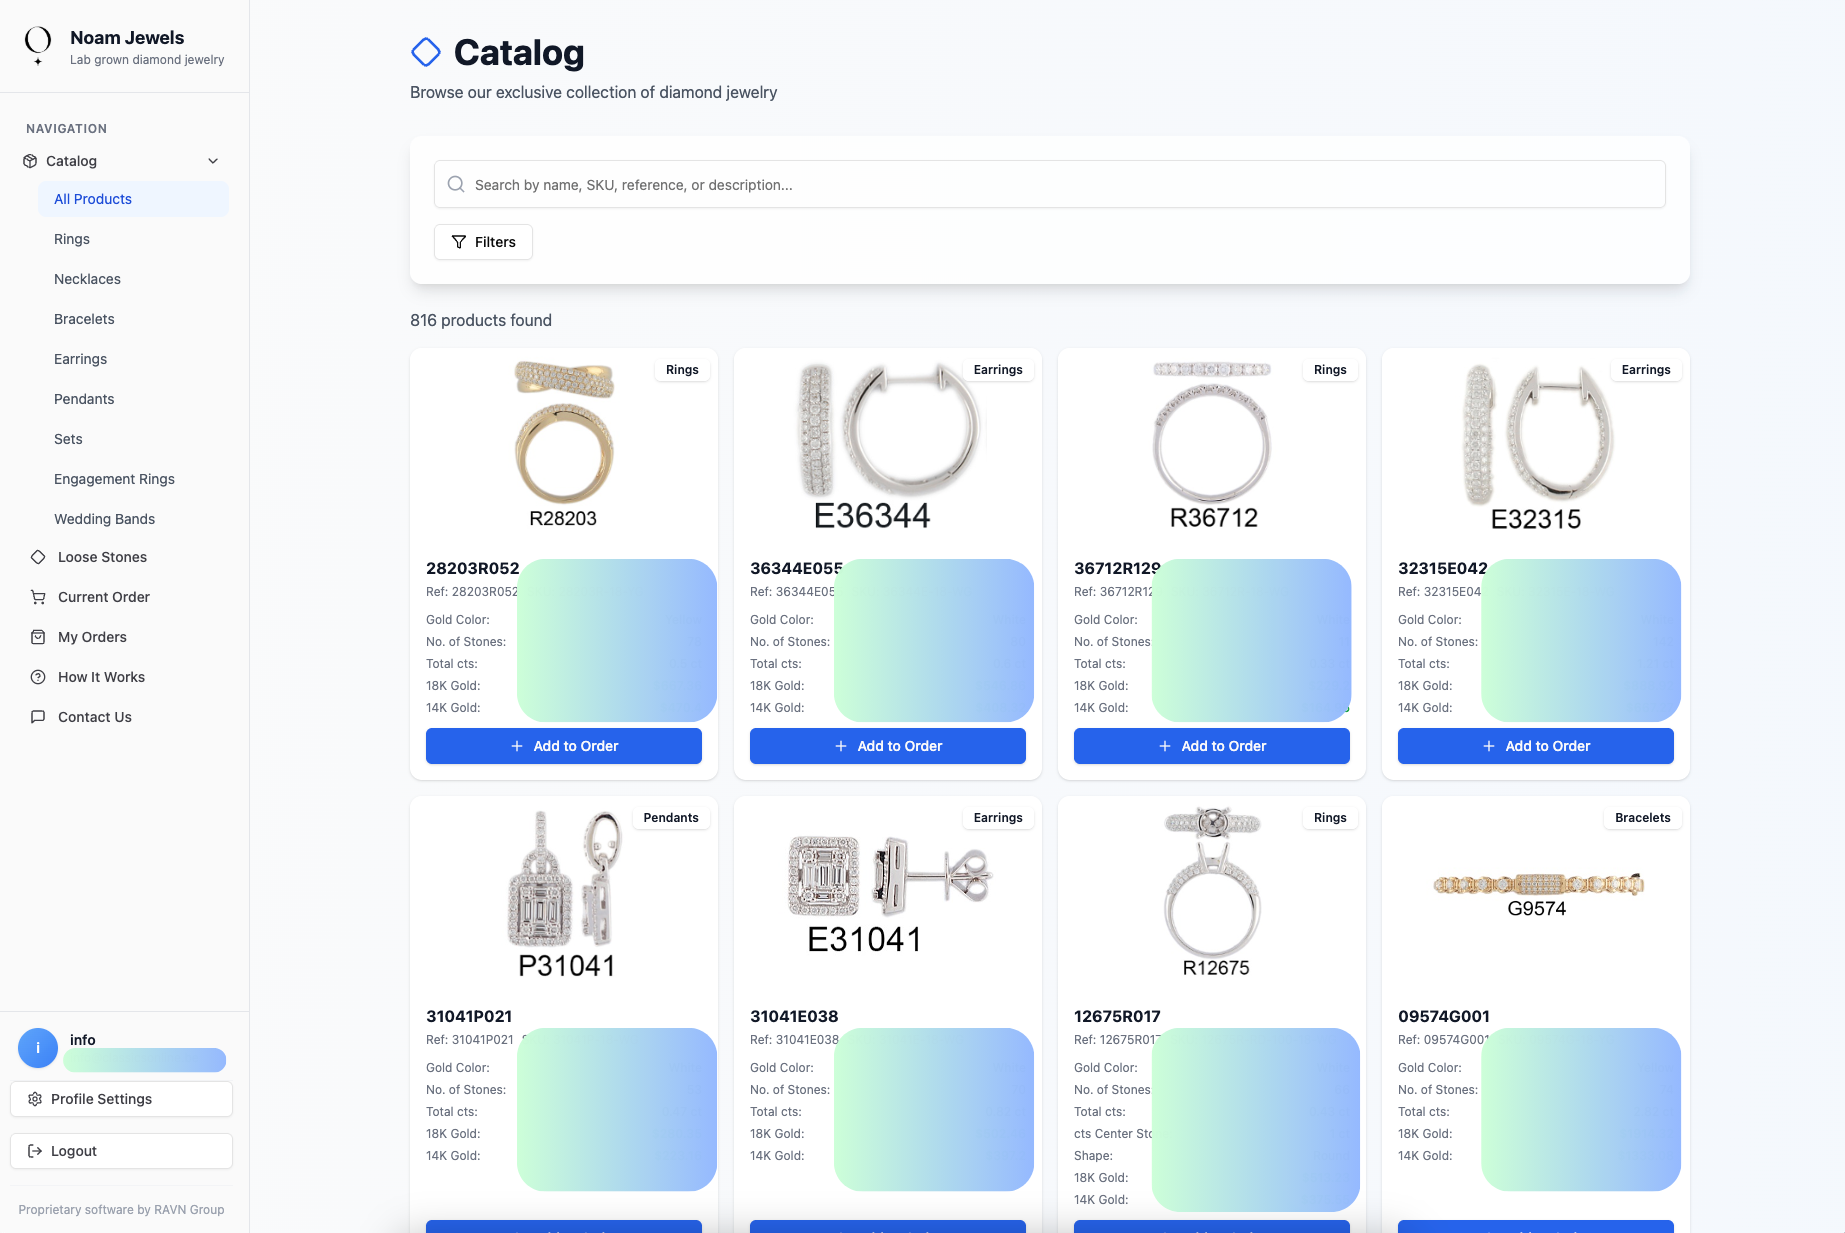Click the Loose Stones diamond icon
This screenshot has height=1233, width=1845.
pyautogui.click(x=38, y=557)
